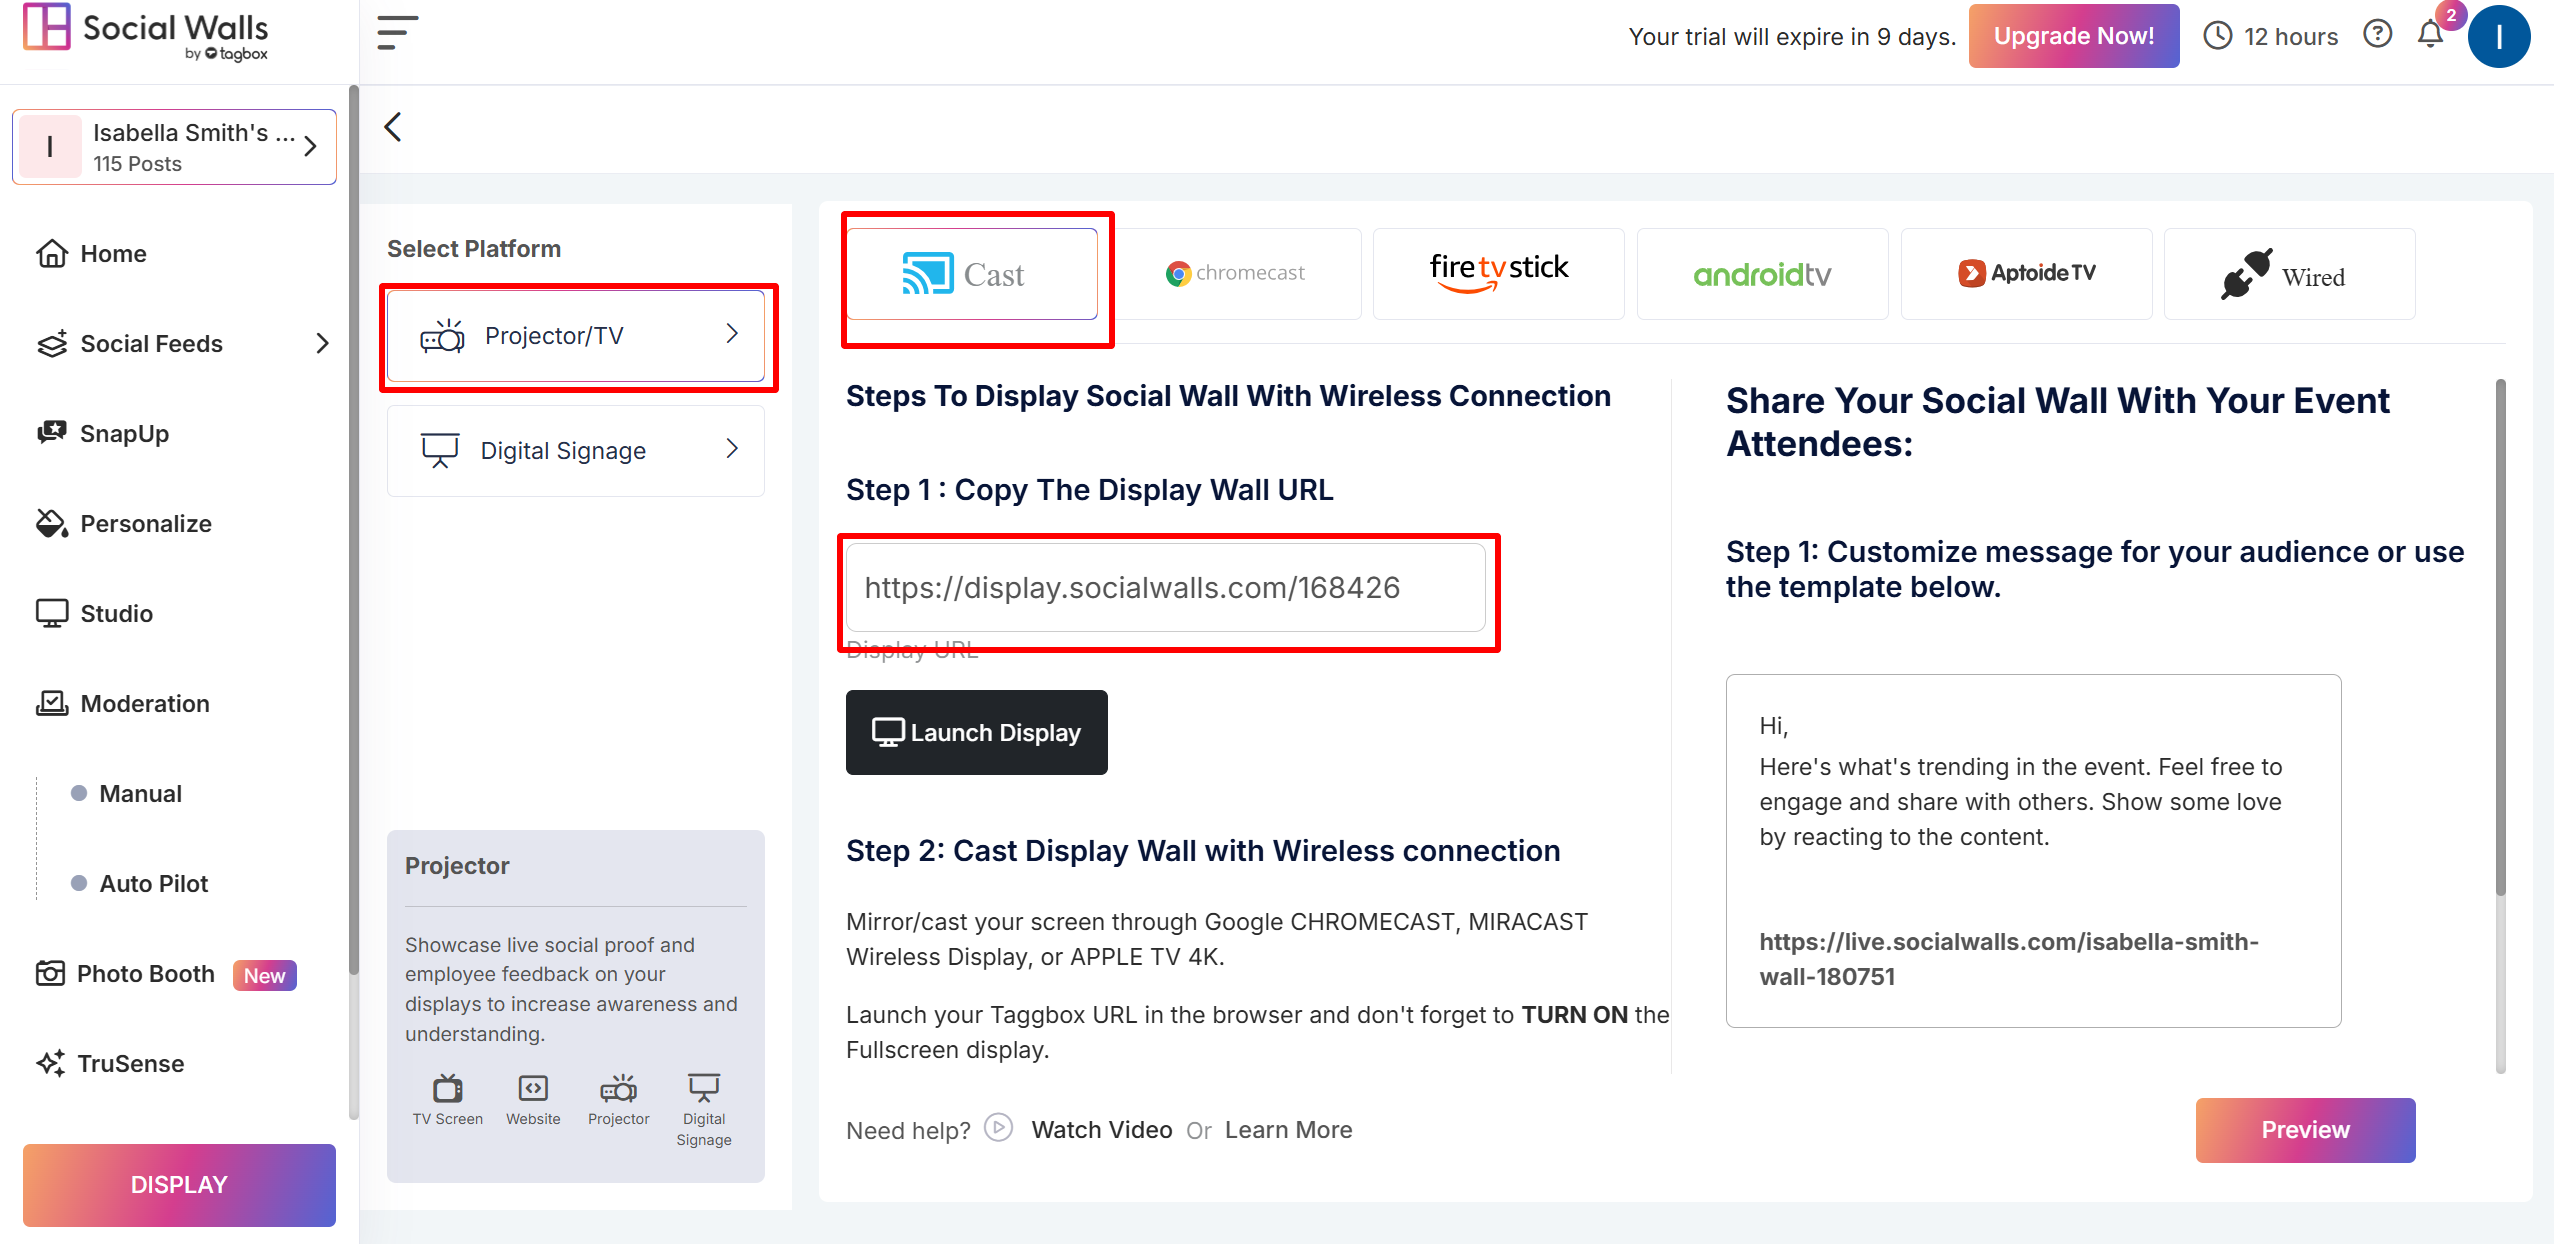
Task: Select the androidtv tab
Action: pos(1763,274)
